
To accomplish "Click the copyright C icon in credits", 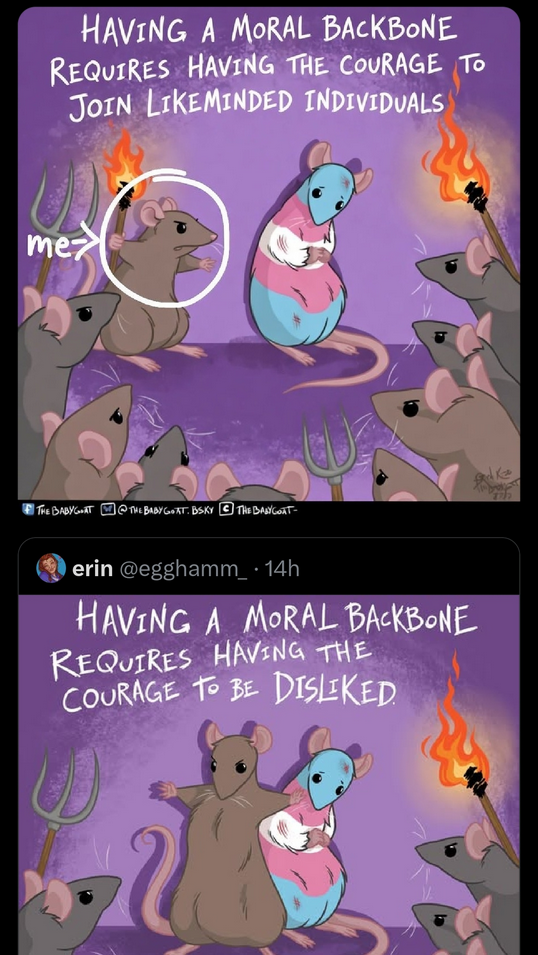I will [x=224, y=509].
